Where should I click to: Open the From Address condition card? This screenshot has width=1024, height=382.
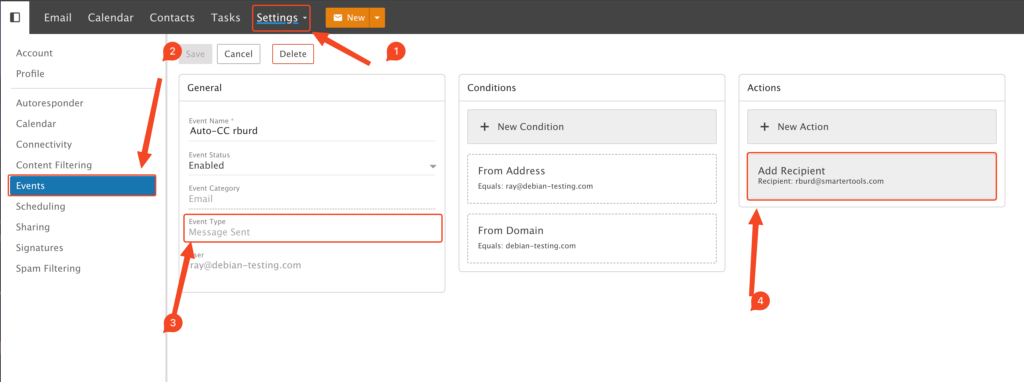(592, 178)
